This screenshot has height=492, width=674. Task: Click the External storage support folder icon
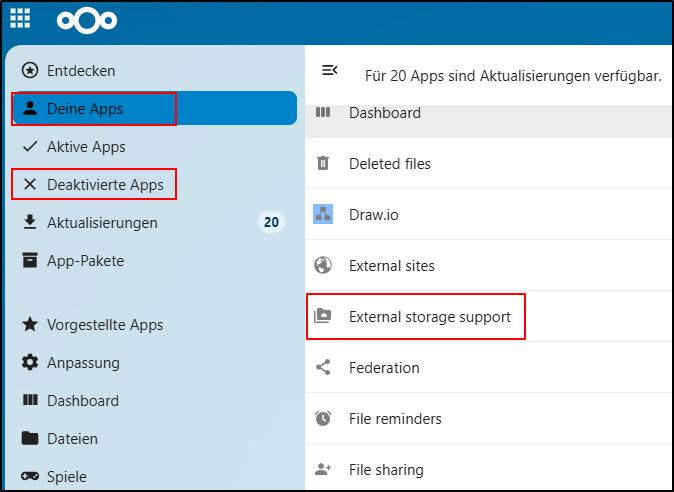(x=323, y=317)
